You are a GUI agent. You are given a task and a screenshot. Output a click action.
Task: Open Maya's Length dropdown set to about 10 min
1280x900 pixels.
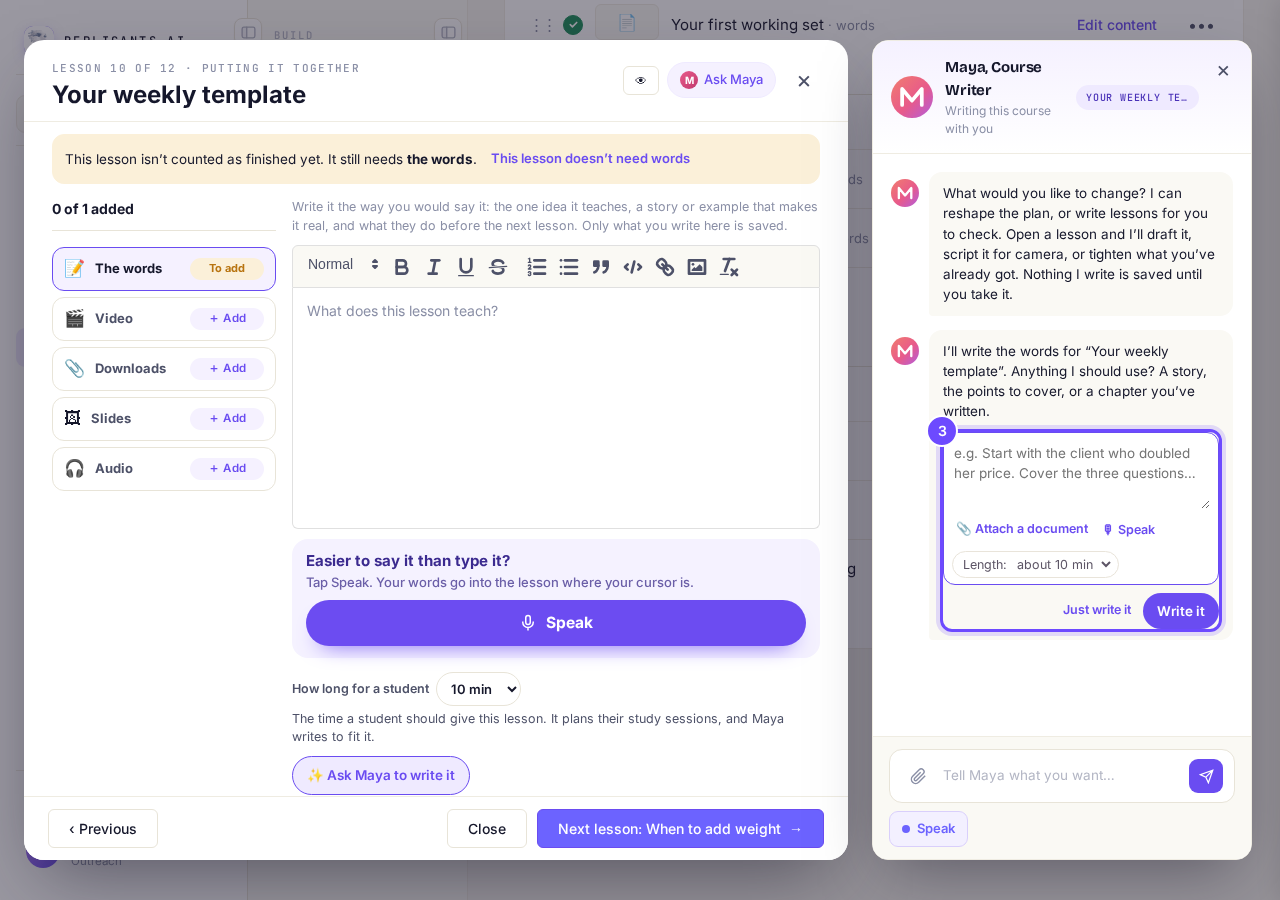coord(1035,565)
